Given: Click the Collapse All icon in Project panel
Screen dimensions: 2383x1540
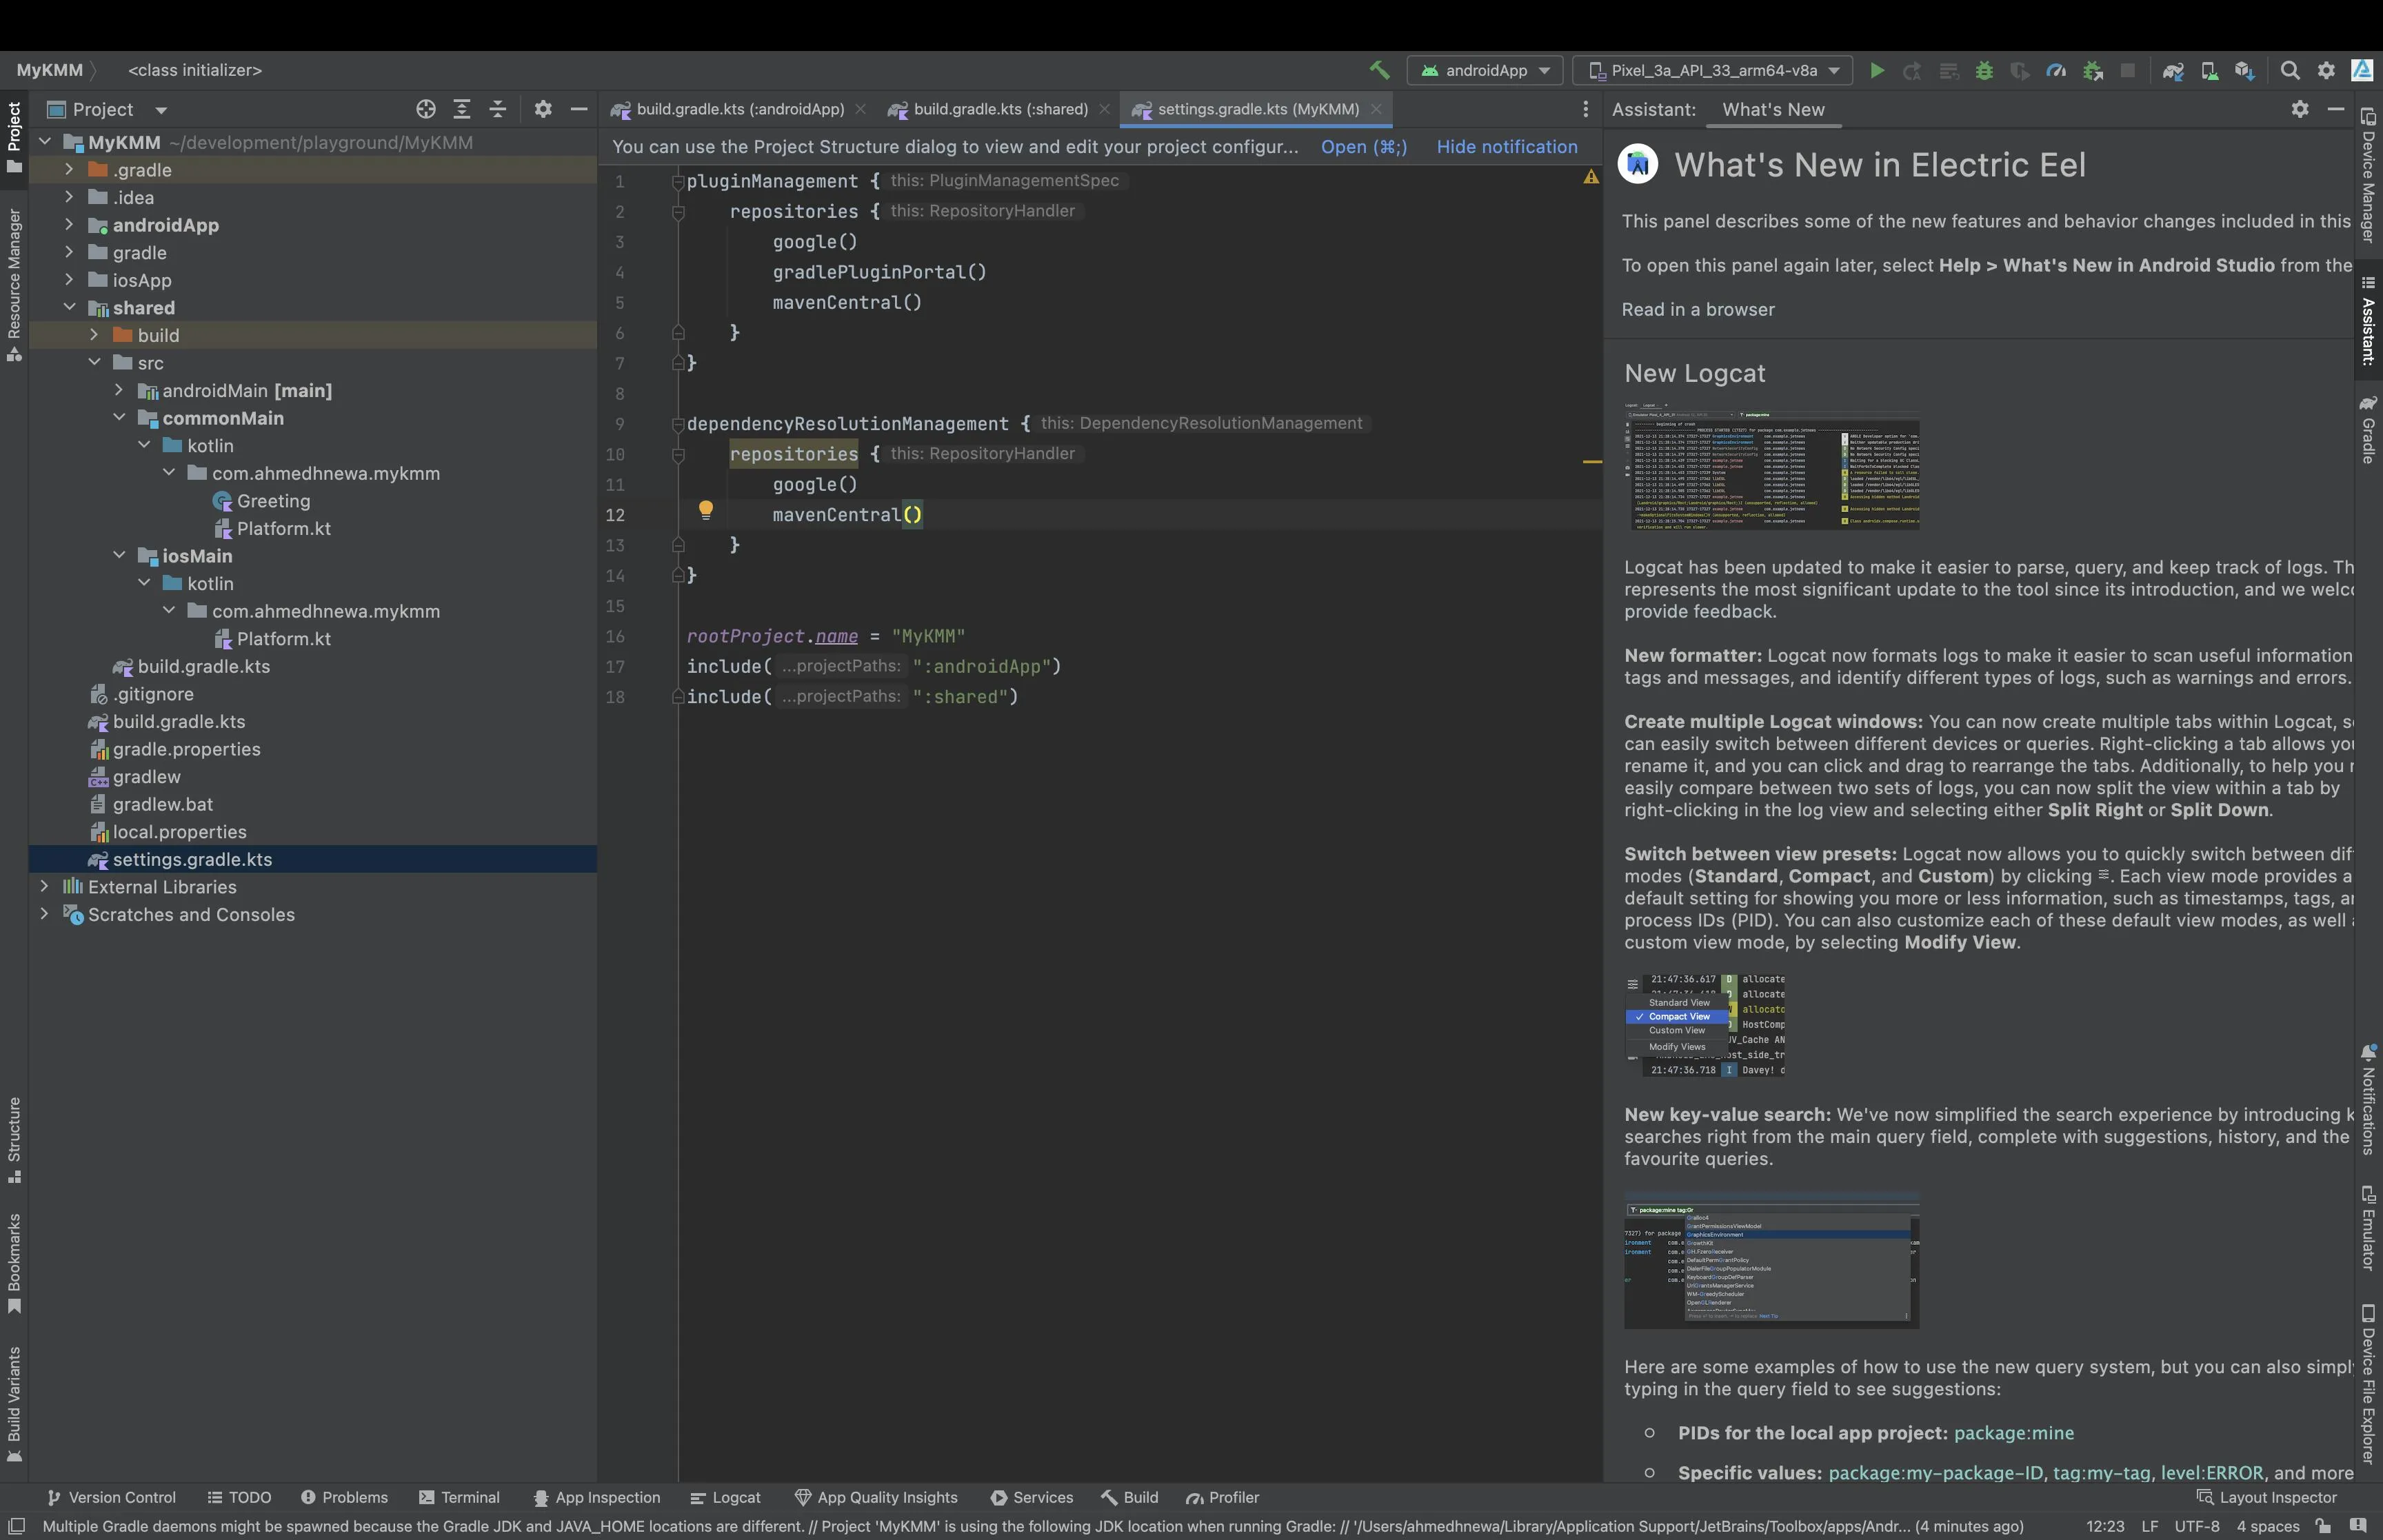Looking at the screenshot, I should click(498, 110).
